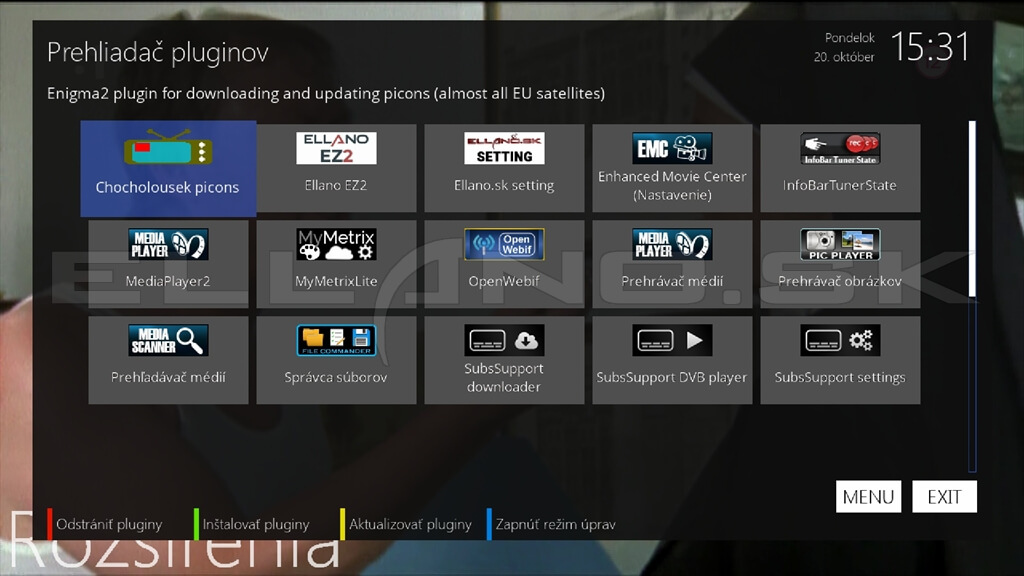Select the Chocholousek picons plugin
Viewport: 1024px width, 576px height.
pyautogui.click(x=168, y=168)
